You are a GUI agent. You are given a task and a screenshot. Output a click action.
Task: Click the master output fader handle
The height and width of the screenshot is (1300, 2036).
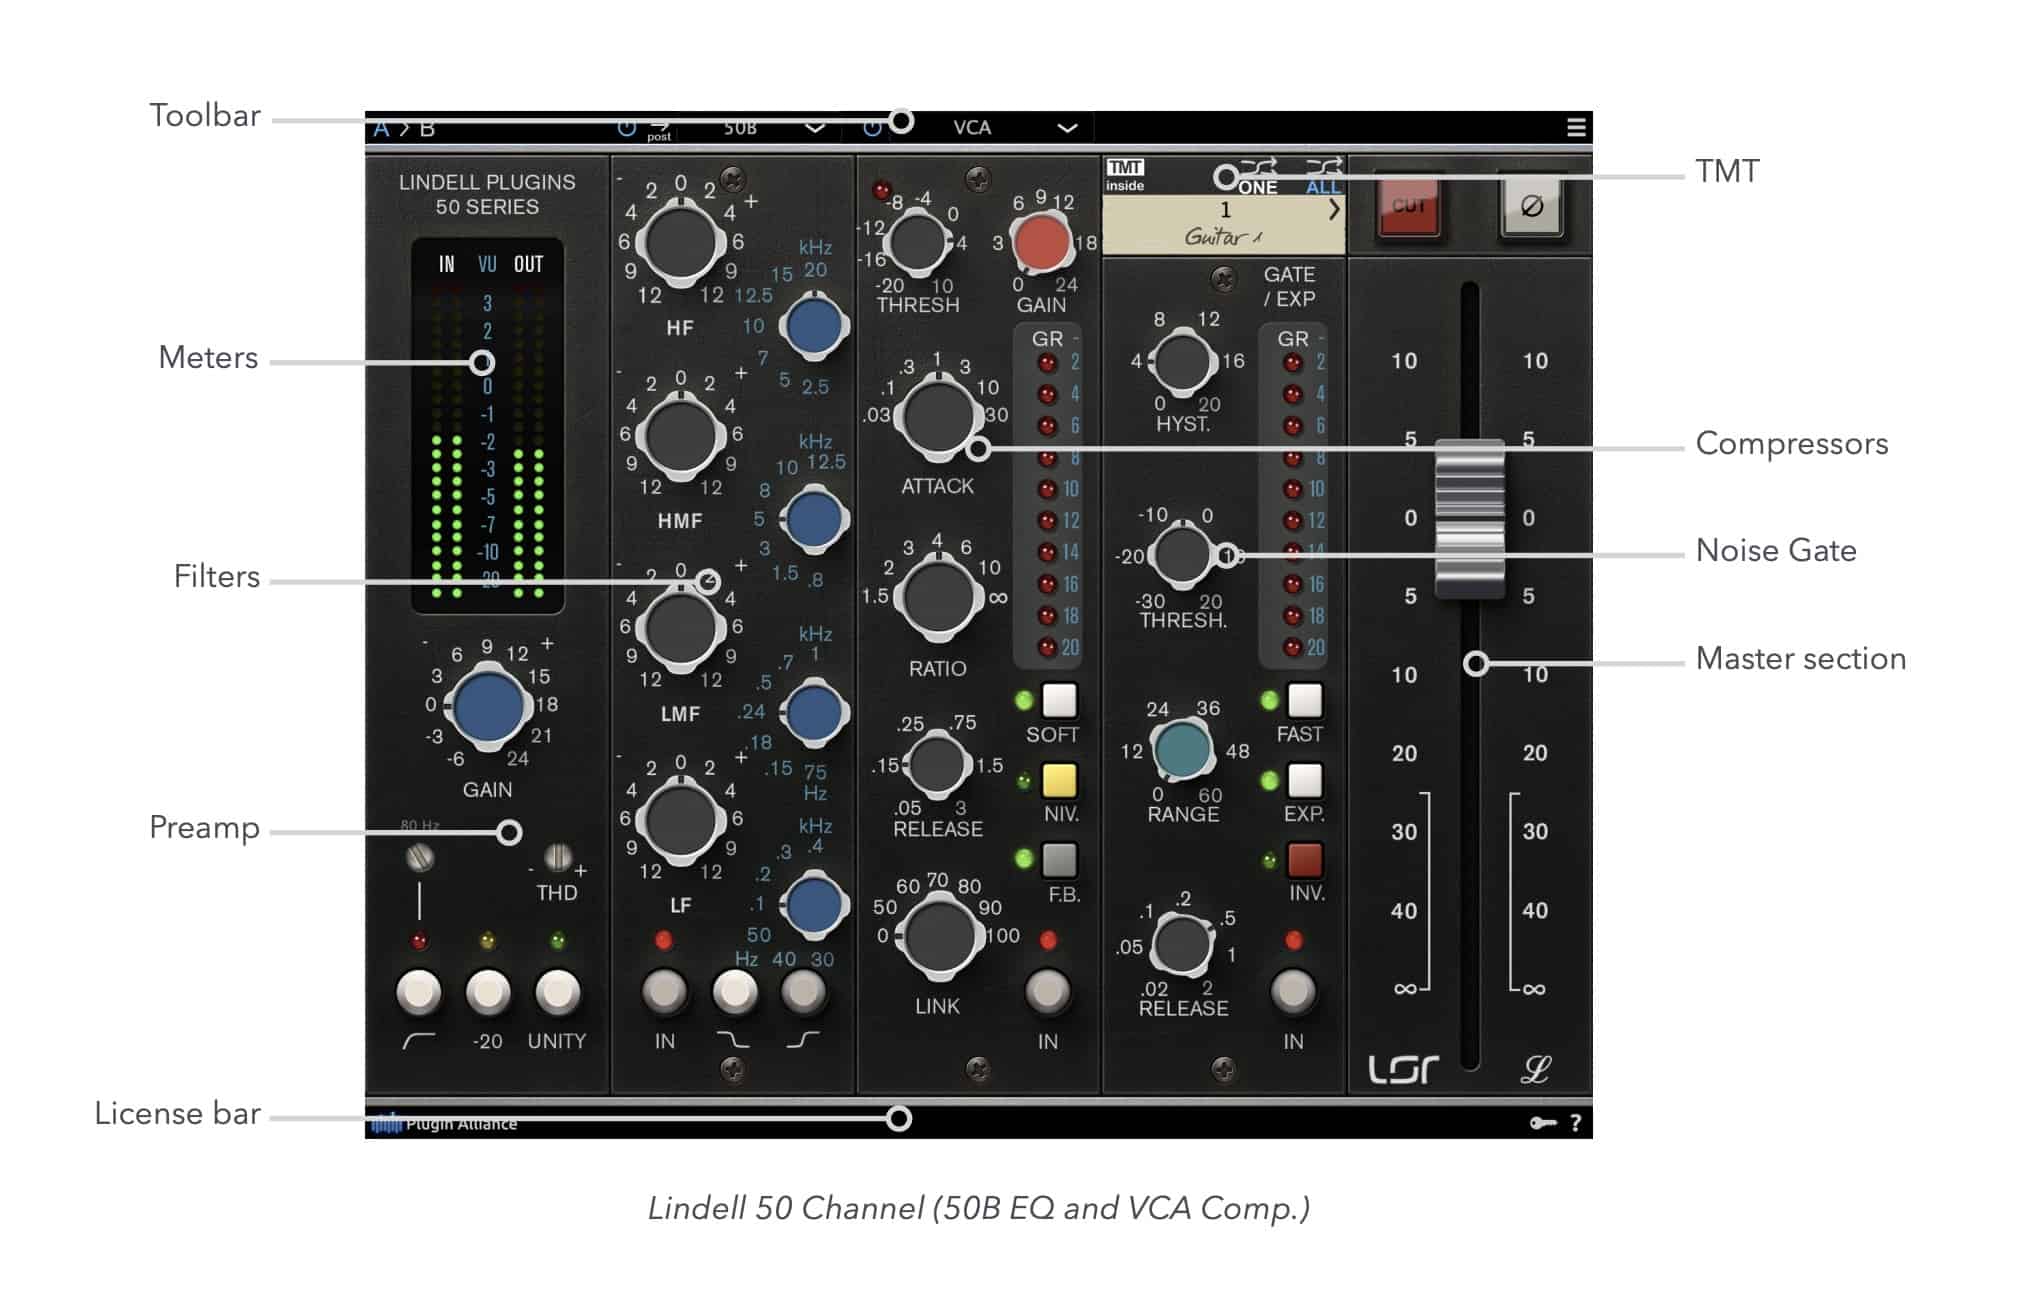pyautogui.click(x=1470, y=519)
